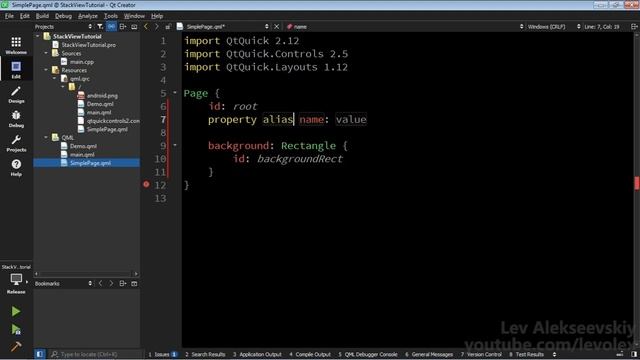
Task: Toggle the left sidebar visibility
Action: click(40, 354)
